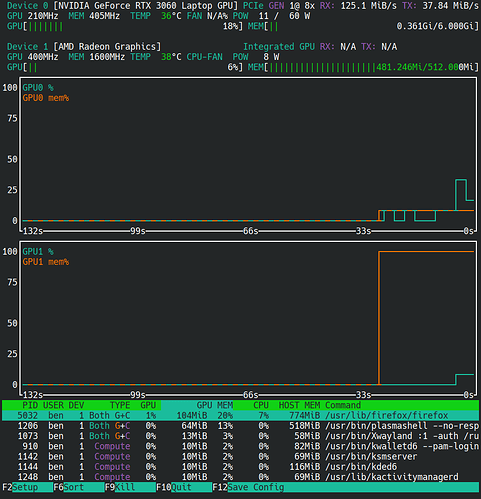This screenshot has width=481, height=499.
Task: Select the ksmserver process row
Action: [240, 456]
